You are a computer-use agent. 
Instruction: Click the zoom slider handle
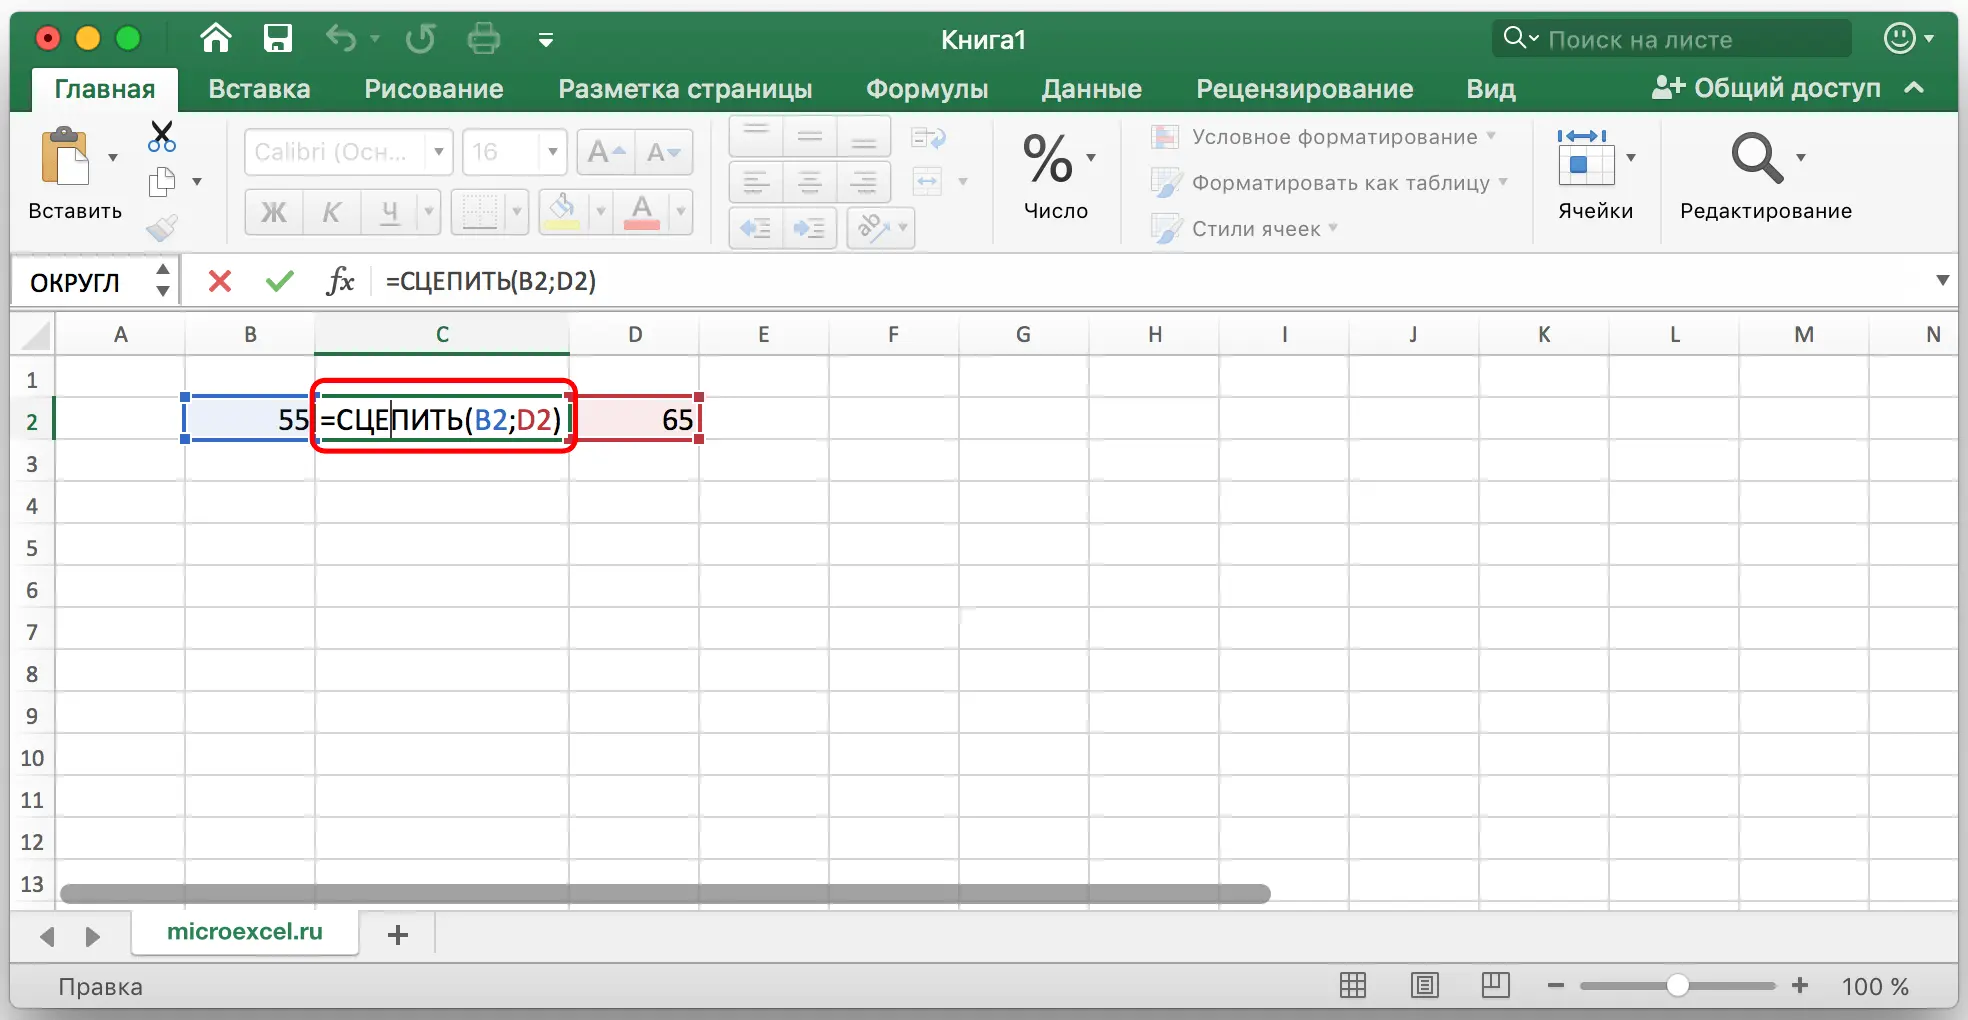[x=1678, y=986]
